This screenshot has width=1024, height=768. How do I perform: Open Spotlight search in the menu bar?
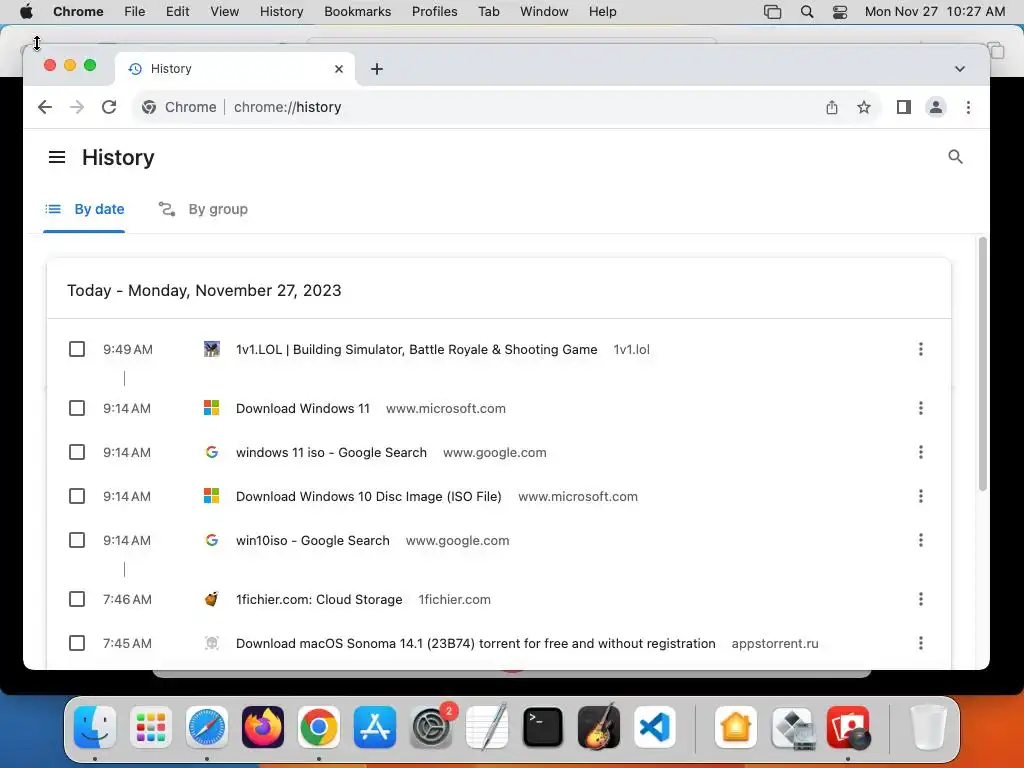coord(807,12)
